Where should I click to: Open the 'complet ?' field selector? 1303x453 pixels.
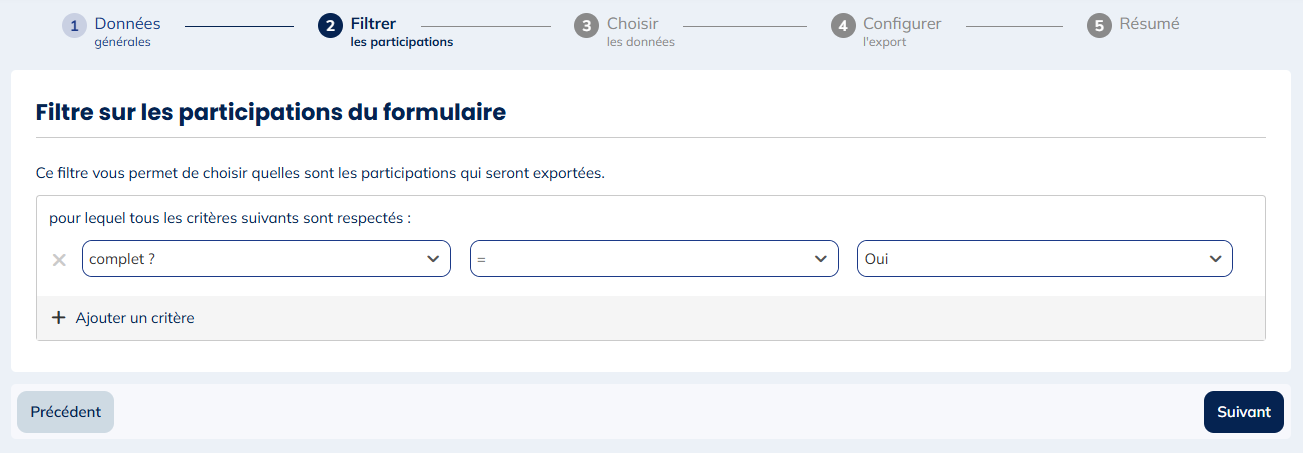(x=266, y=259)
